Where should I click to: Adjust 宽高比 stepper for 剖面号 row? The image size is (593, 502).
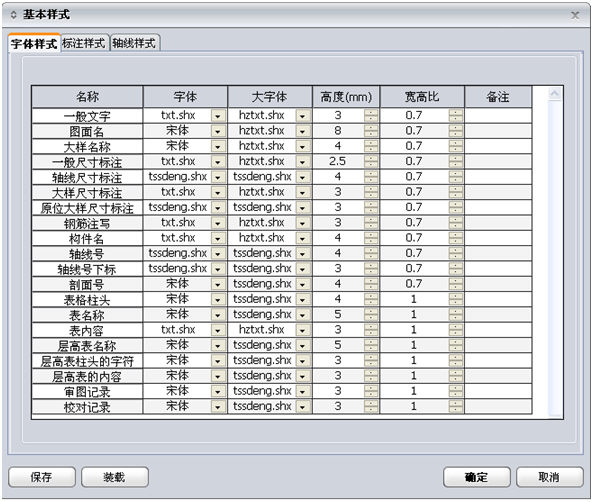tap(456, 284)
